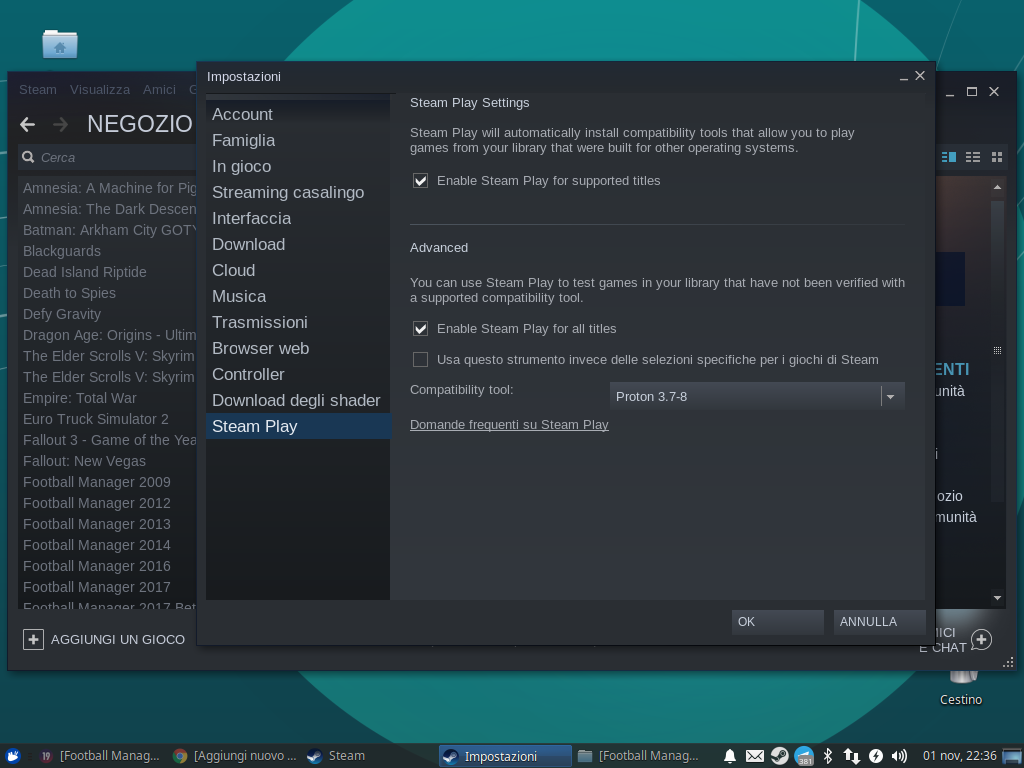Select Interfaccia settings category
The height and width of the screenshot is (768, 1024).
click(x=298, y=218)
